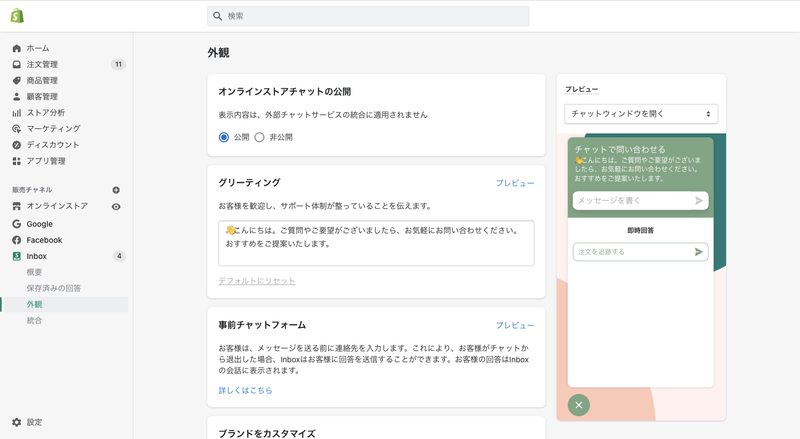Click the プレビュー link in 事前チャットフォーム card
800x439 pixels.
click(515, 325)
